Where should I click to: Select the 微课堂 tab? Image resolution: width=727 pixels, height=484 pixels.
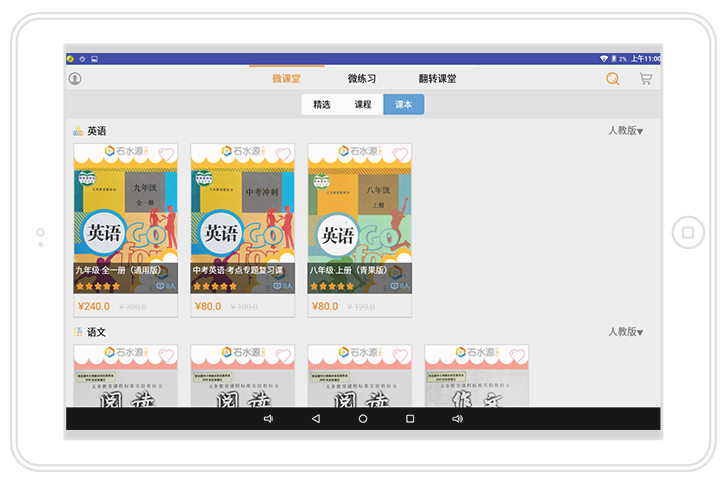tap(286, 79)
